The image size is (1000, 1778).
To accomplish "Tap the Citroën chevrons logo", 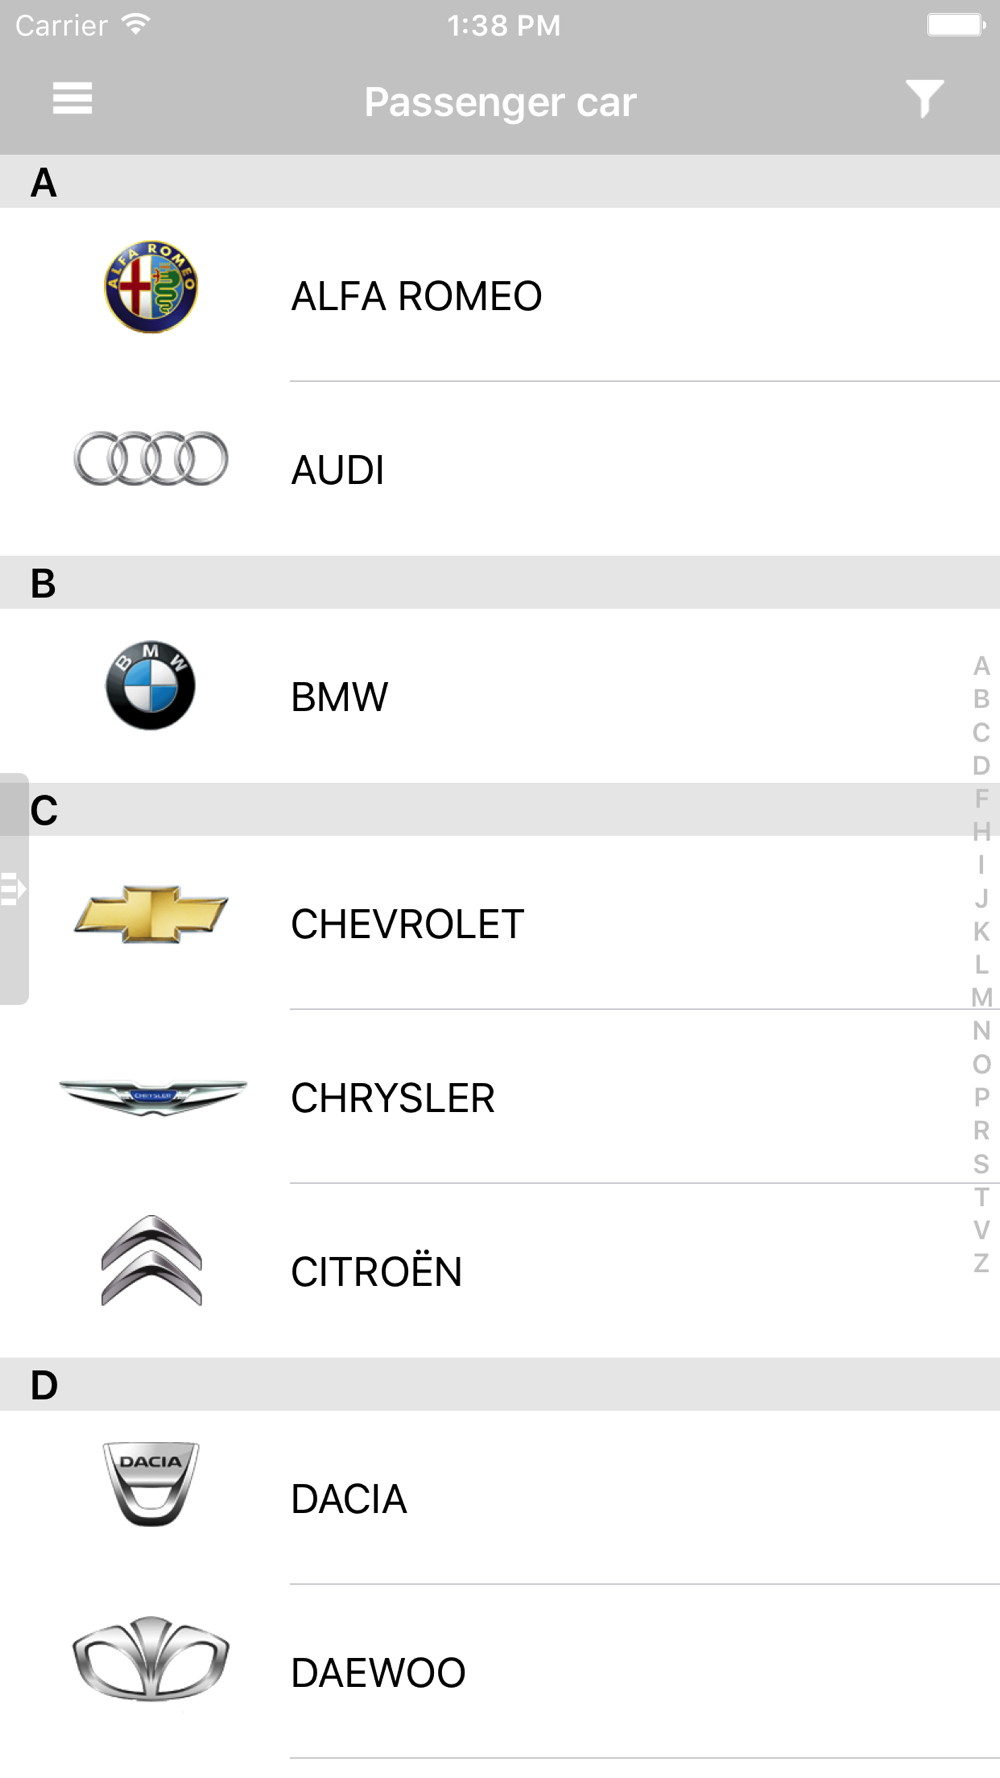I will click(151, 1260).
